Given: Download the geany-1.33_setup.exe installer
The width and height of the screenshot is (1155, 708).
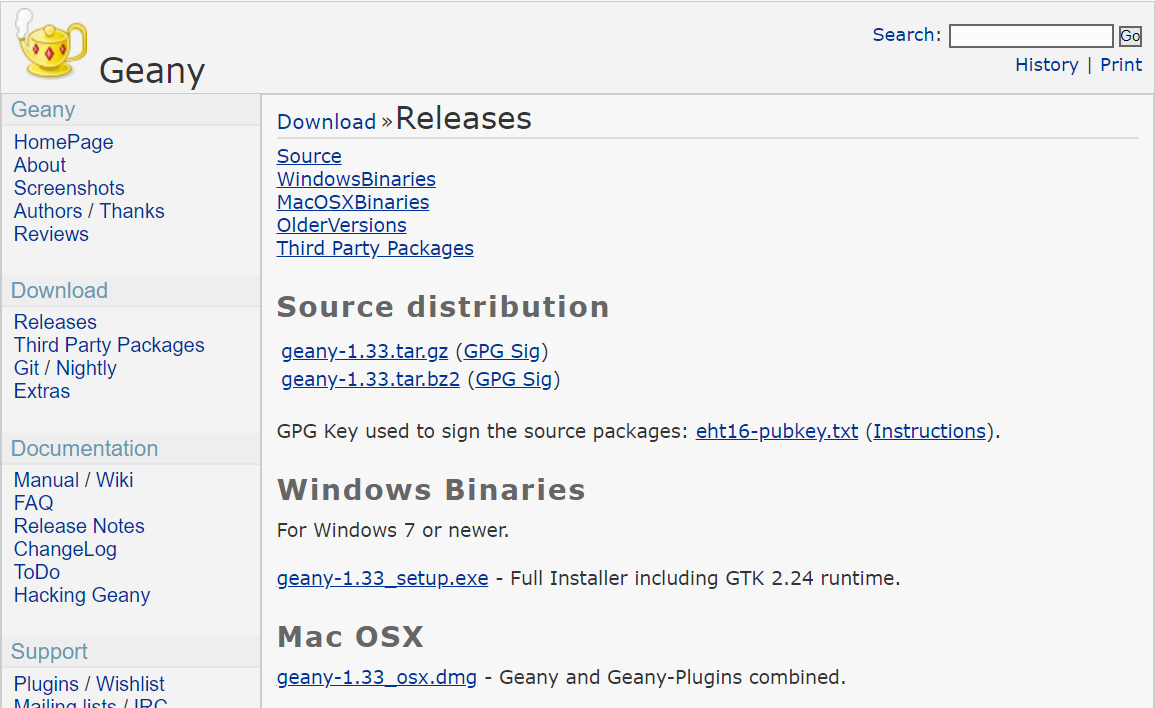Looking at the screenshot, I should click(x=382, y=578).
